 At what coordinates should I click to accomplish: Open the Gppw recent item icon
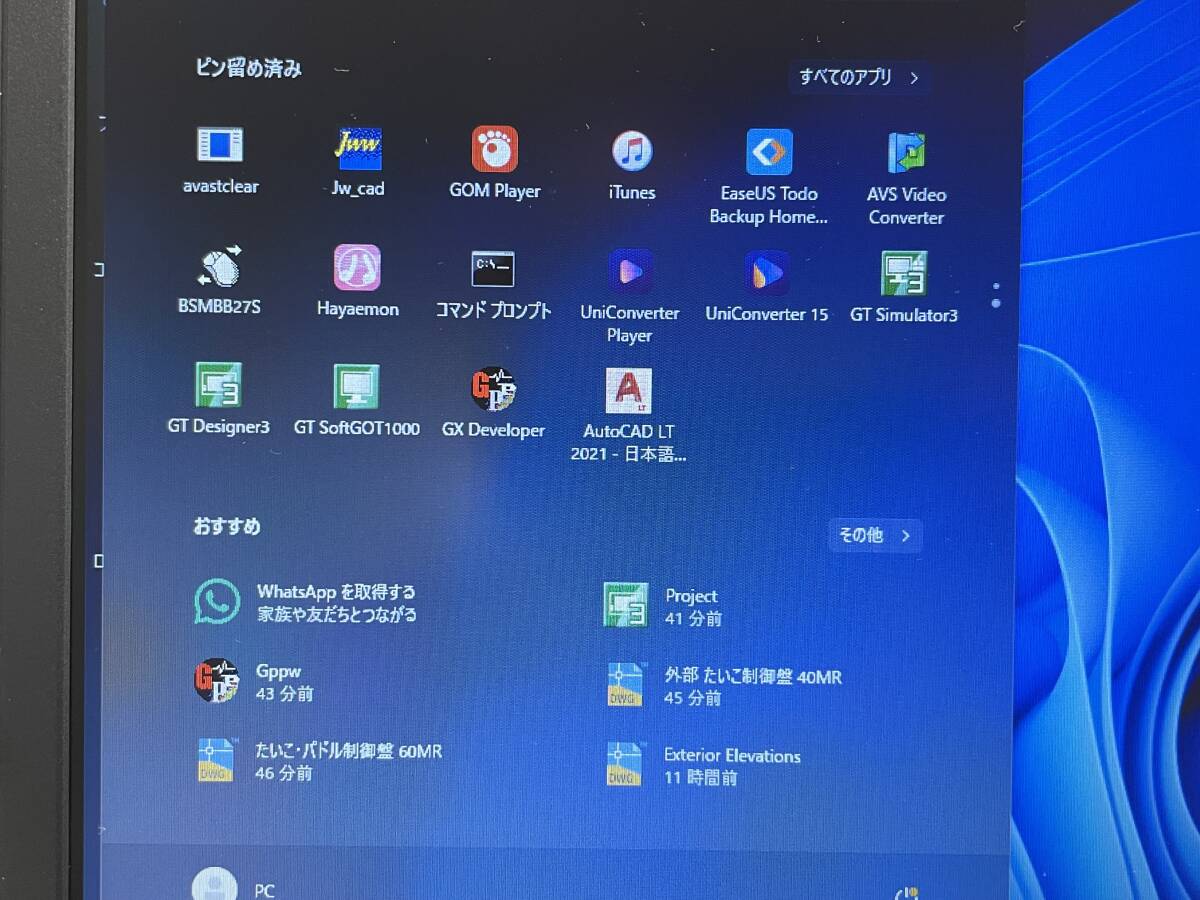(216, 681)
